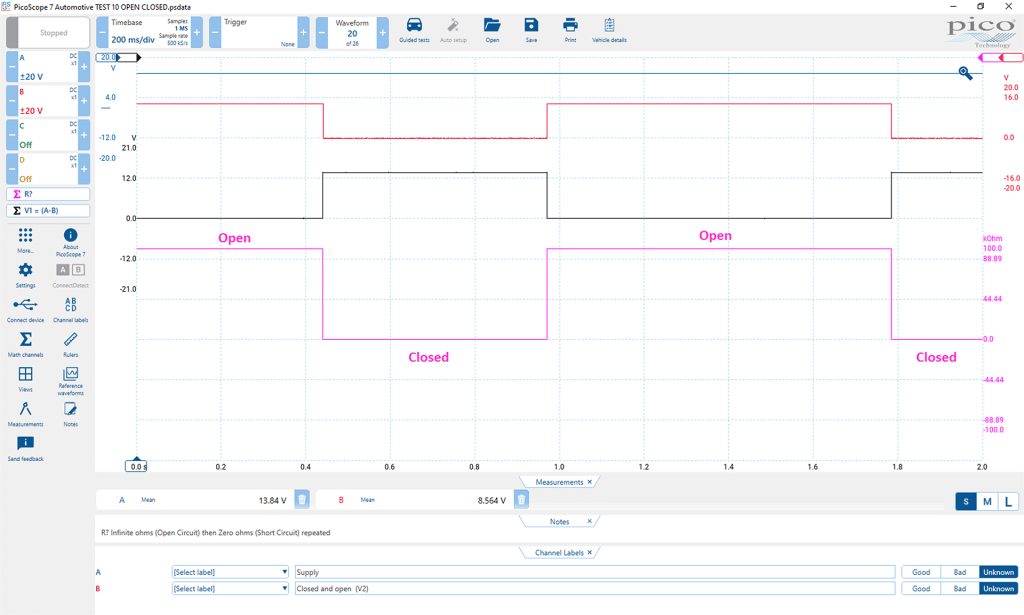Open Vehicle details clipboard icon

click(609, 25)
